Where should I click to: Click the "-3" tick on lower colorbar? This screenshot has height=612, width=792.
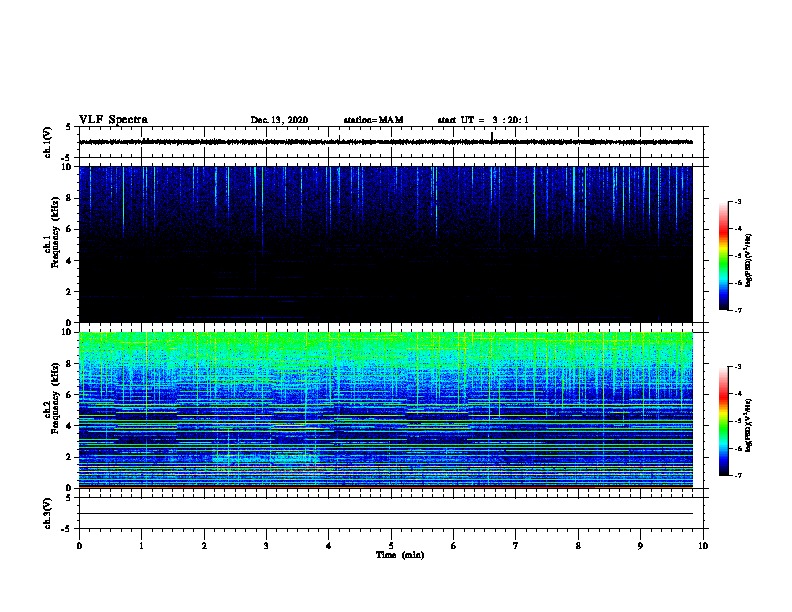[738, 367]
